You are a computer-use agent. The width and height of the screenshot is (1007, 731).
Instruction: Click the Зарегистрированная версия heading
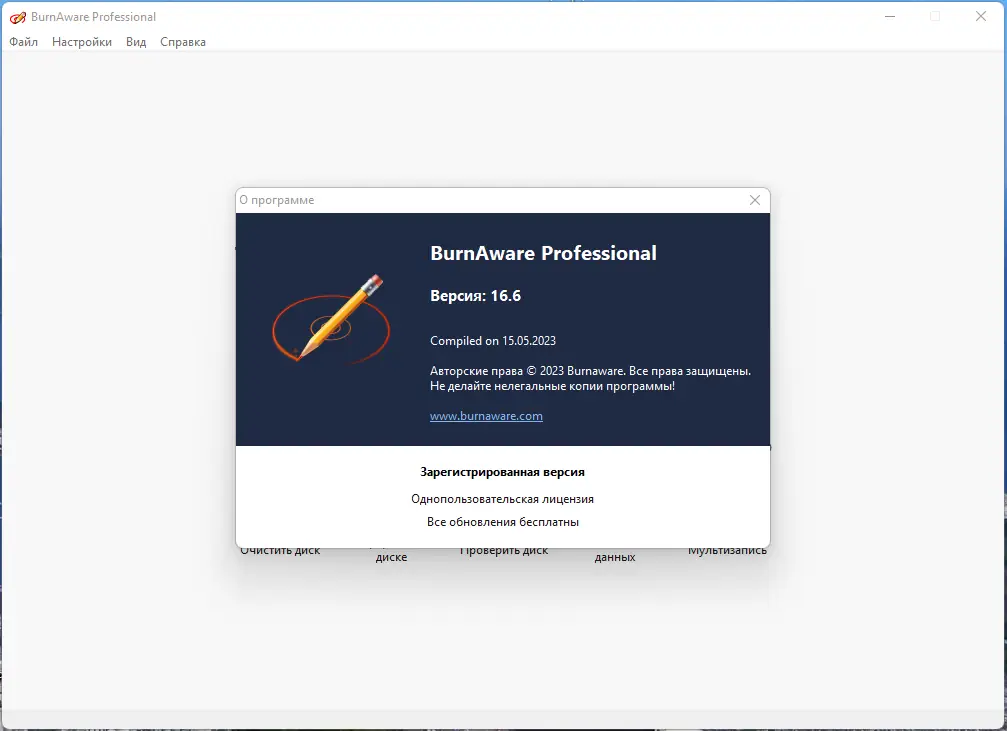click(502, 471)
